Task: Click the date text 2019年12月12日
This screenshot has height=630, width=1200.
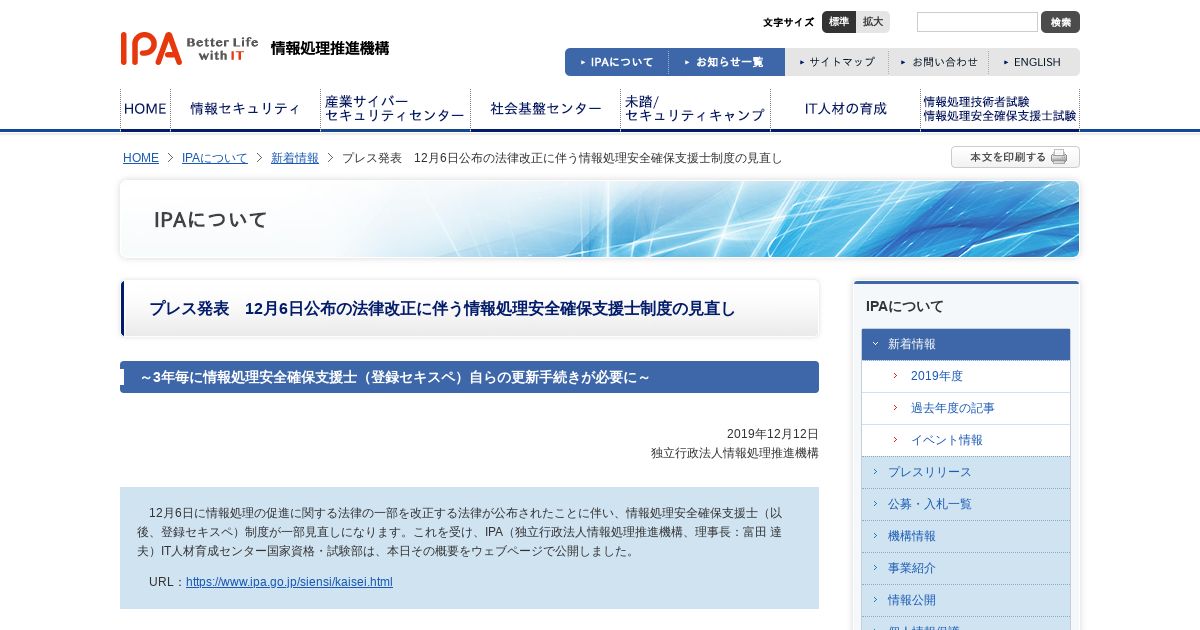Action: click(773, 434)
